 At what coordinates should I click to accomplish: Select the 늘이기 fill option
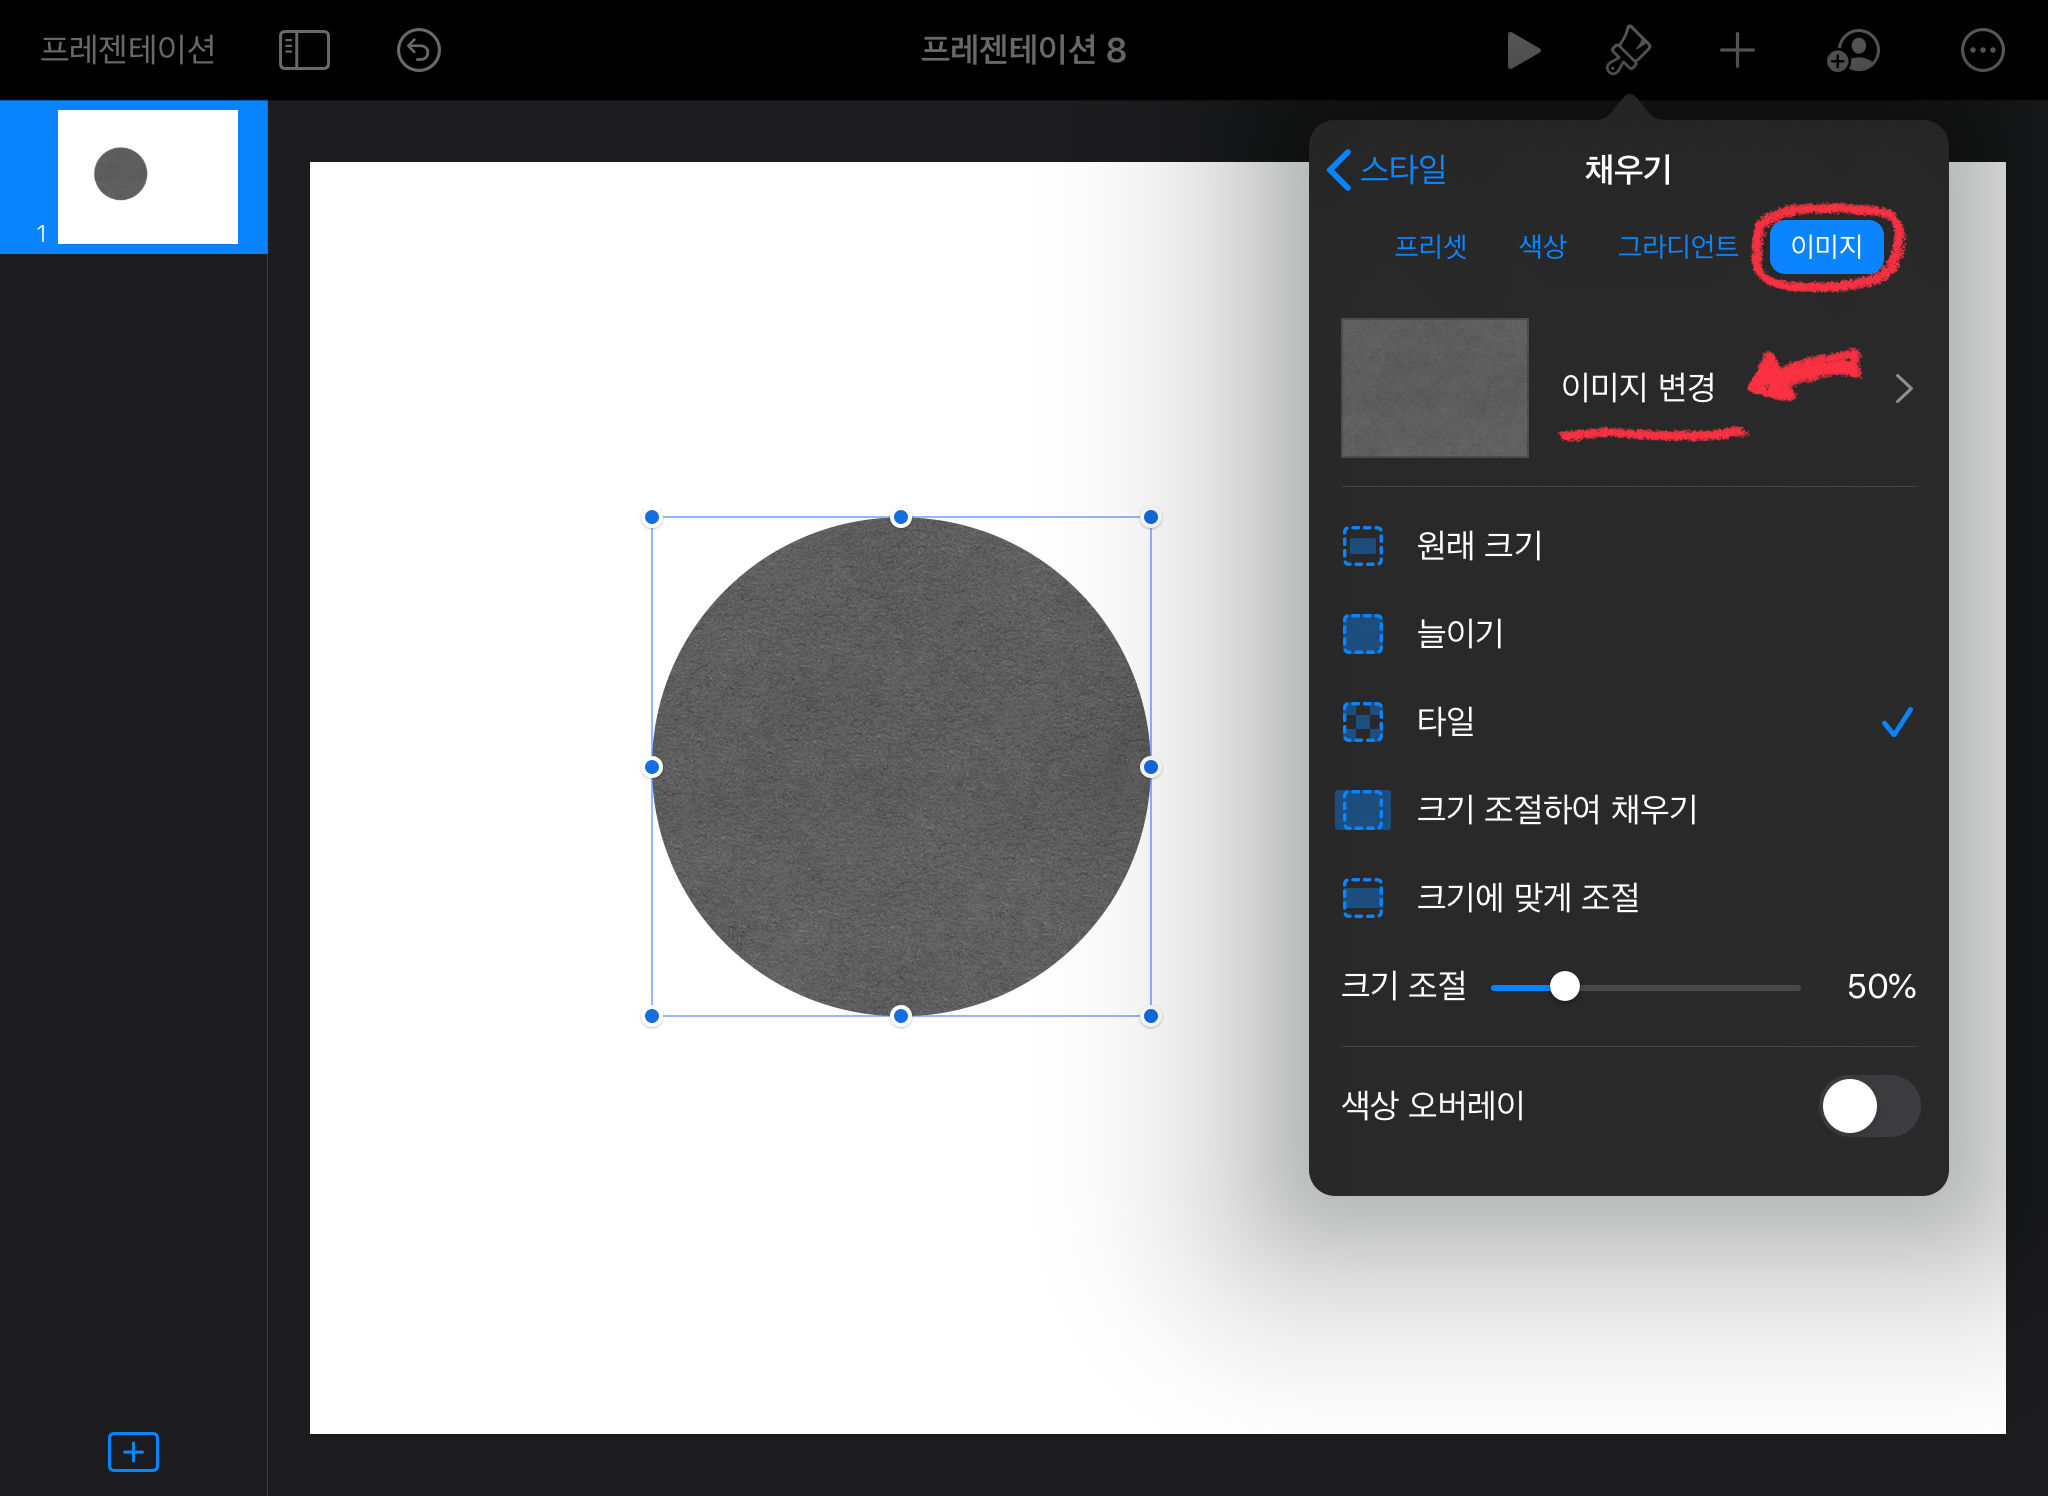point(1460,634)
